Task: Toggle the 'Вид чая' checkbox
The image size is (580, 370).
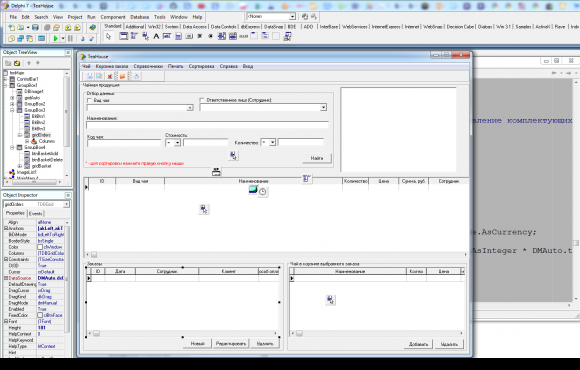Action: pyautogui.click(x=89, y=100)
